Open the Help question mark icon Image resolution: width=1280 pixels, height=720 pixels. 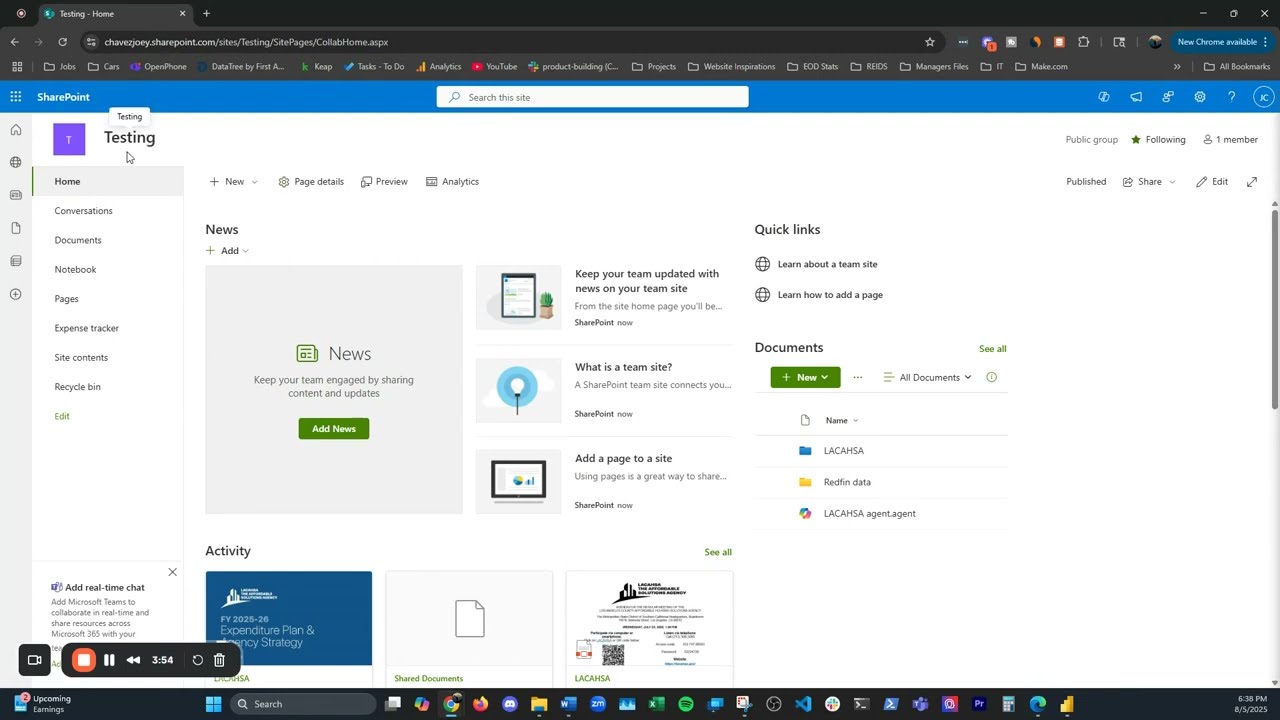(1232, 97)
